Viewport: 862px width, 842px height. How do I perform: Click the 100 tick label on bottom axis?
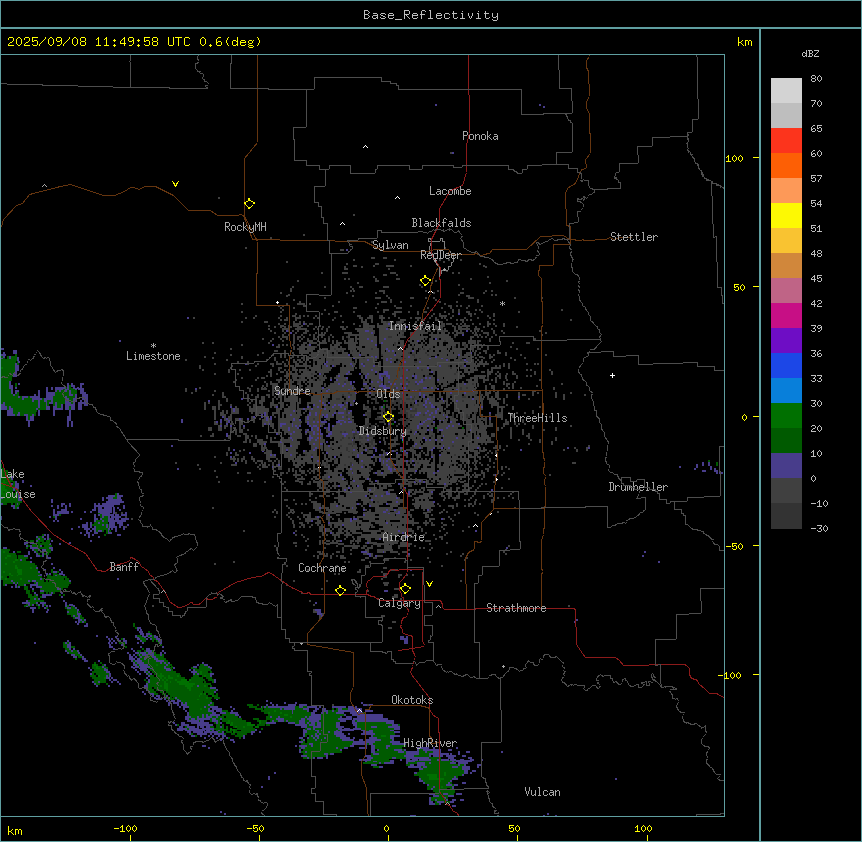[643, 828]
